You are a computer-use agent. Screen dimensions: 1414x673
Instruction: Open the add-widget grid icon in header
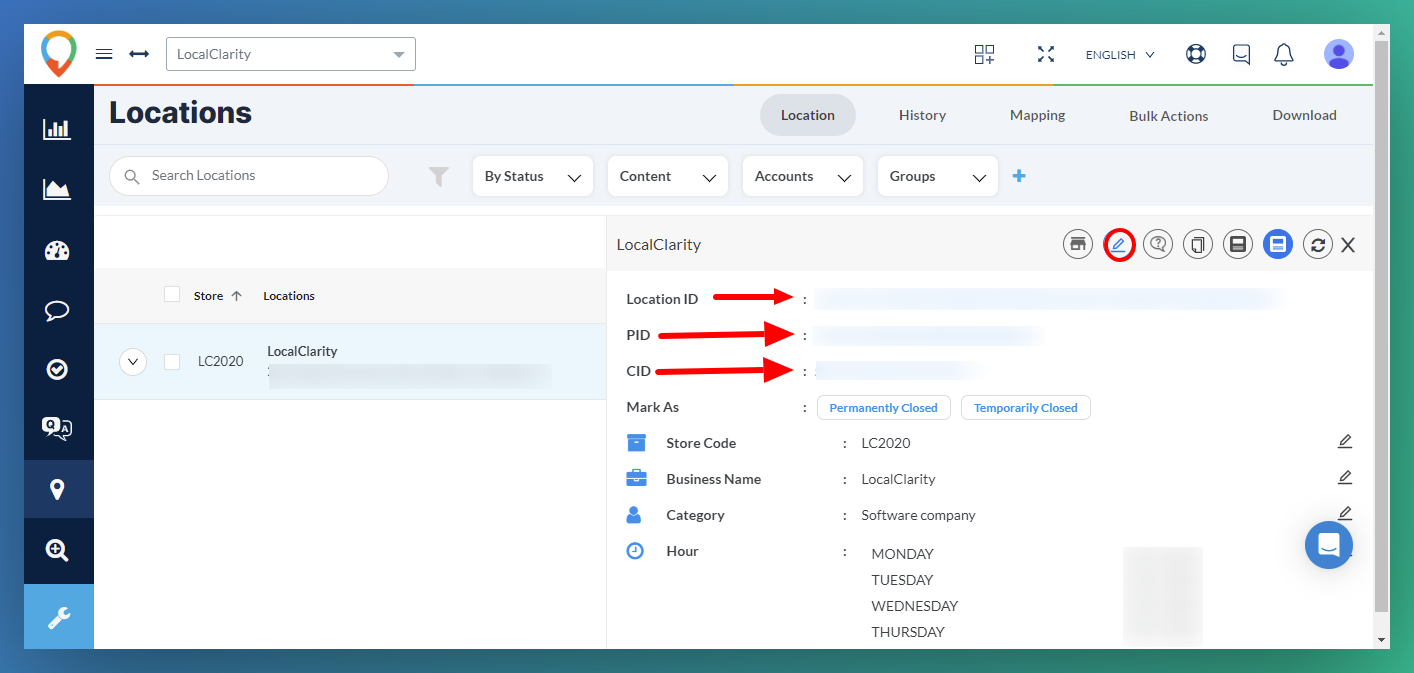pos(984,54)
